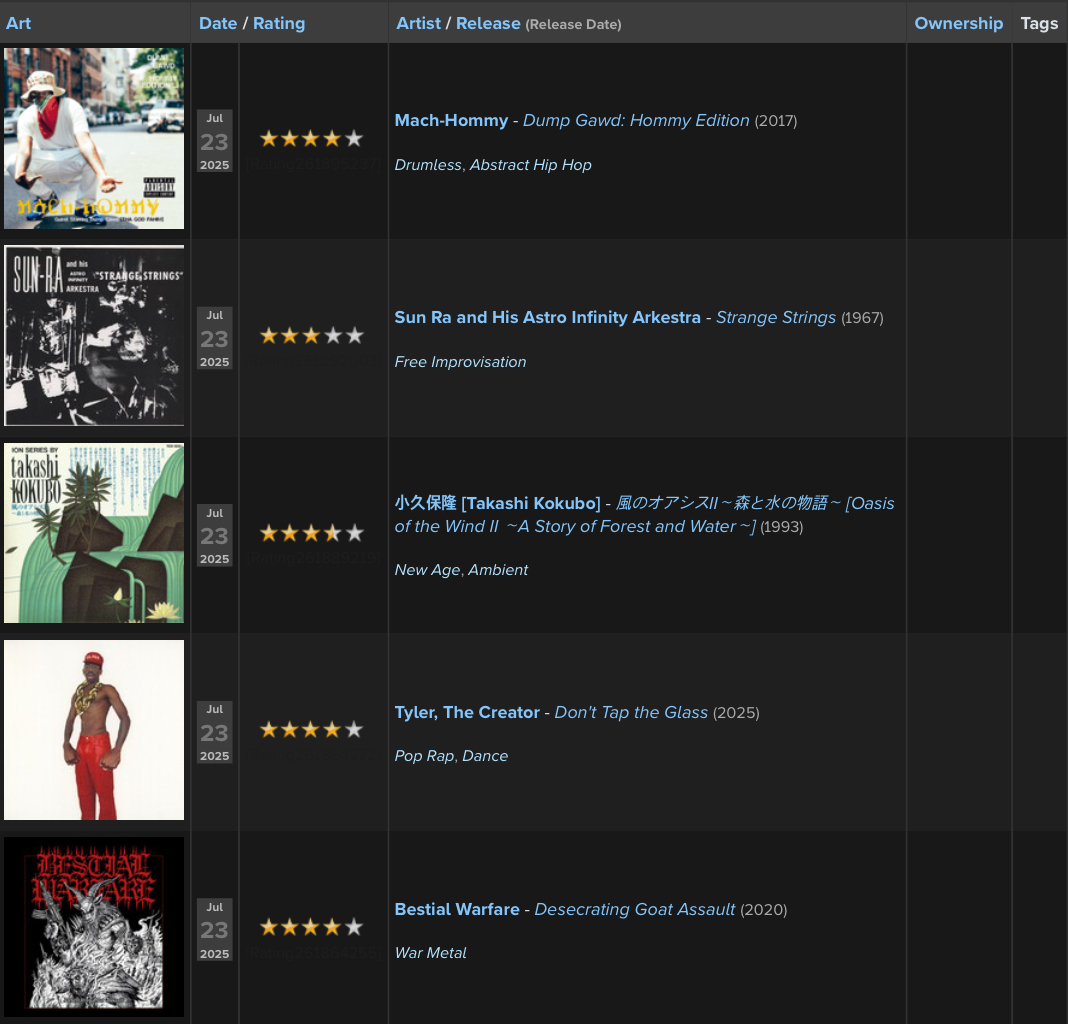Select the "Drumless, Abstract Hip Hop" genre text
1068x1024 pixels.
click(x=493, y=165)
